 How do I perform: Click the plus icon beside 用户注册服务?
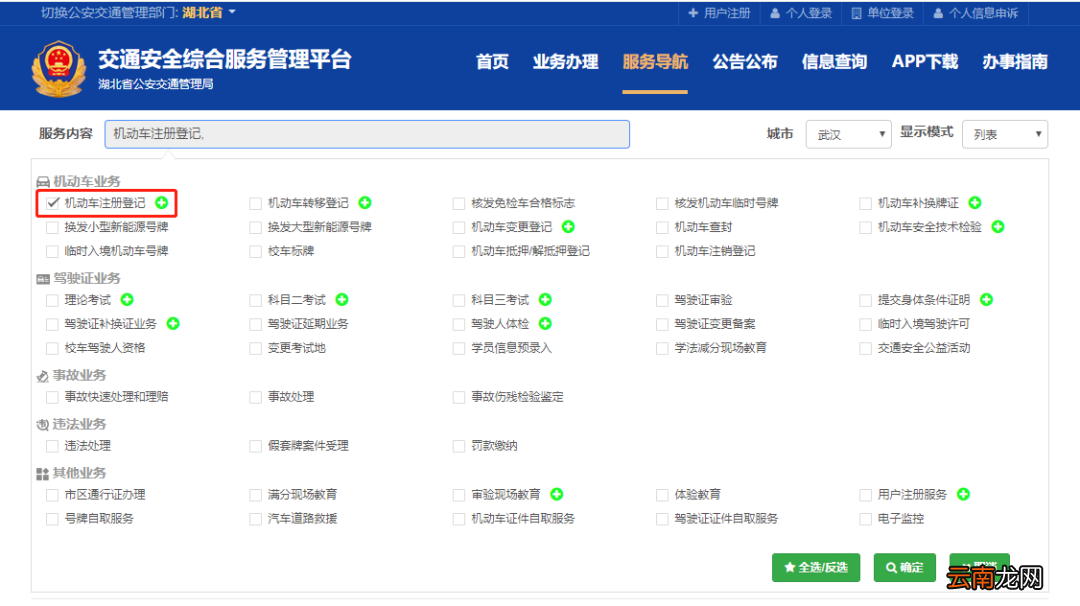click(963, 494)
